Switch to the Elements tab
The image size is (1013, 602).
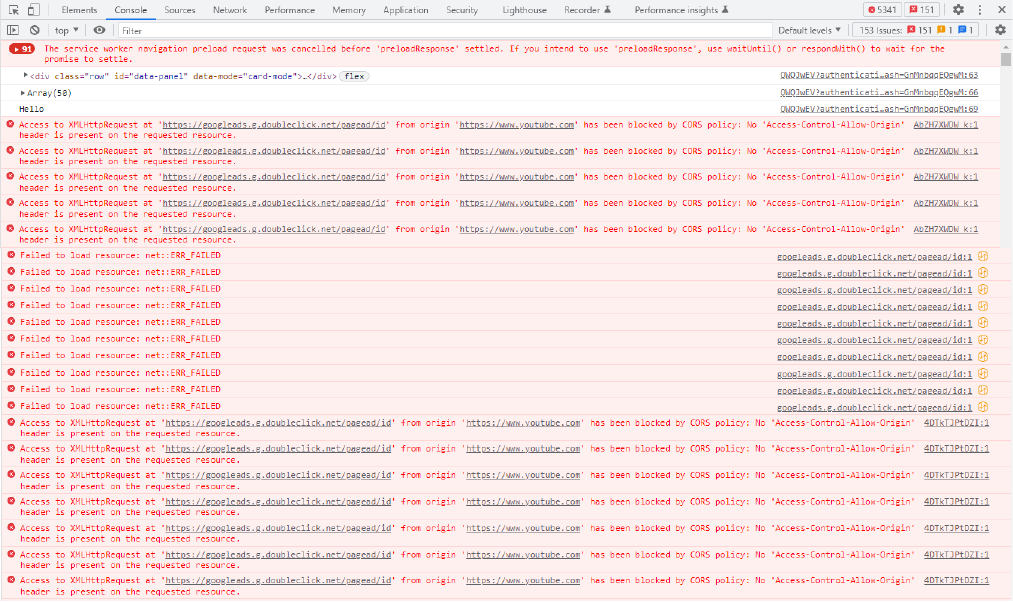click(x=79, y=10)
